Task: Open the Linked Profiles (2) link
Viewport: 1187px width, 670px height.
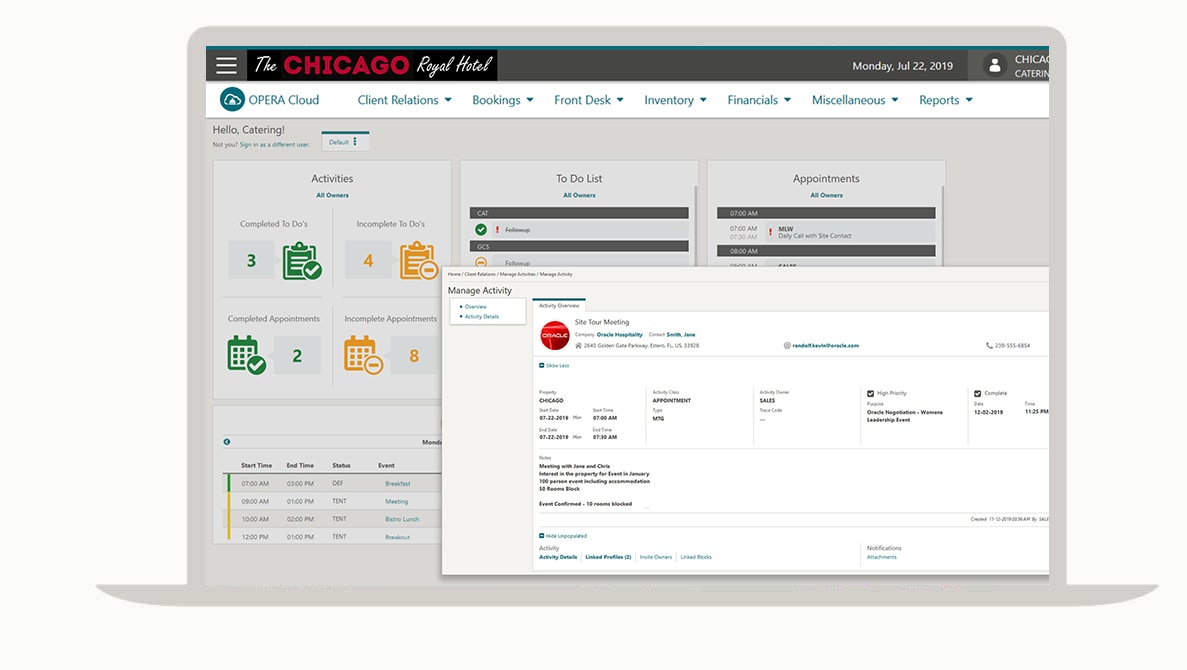Action: click(608, 557)
